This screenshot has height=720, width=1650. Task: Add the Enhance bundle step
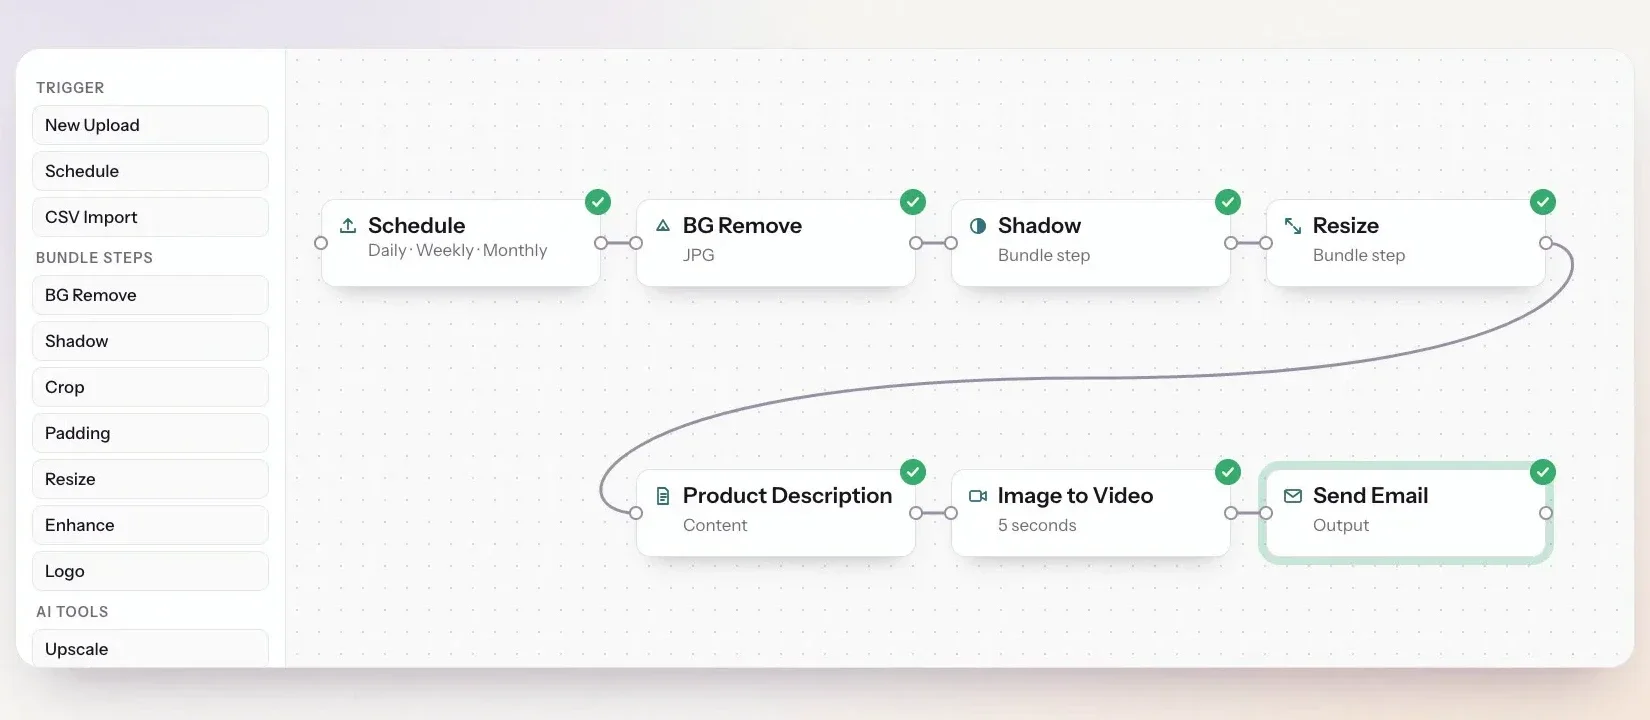[x=150, y=525]
